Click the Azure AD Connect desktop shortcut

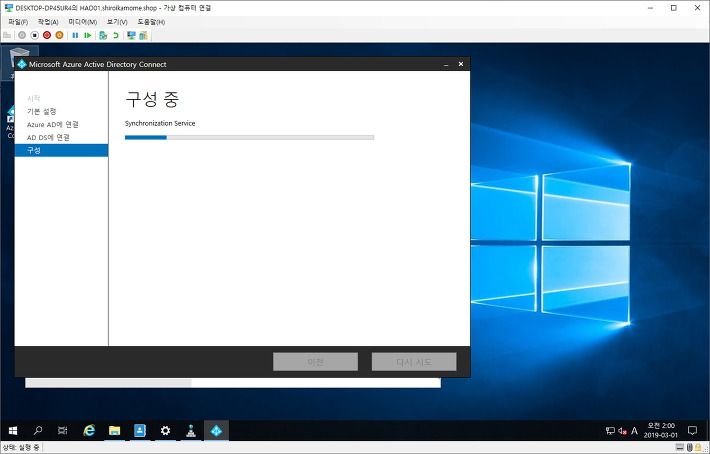(10, 122)
